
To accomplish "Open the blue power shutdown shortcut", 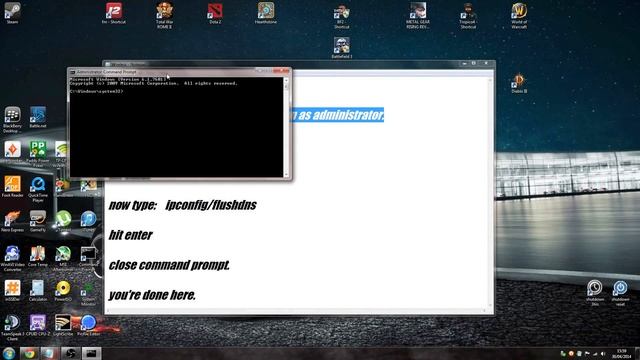I will click(620, 292).
